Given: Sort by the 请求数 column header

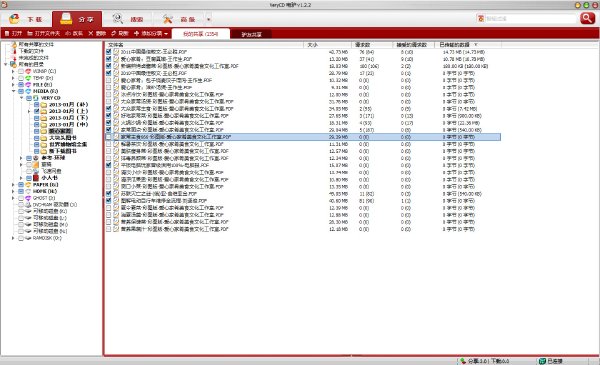Looking at the screenshot, I should pos(372,45).
